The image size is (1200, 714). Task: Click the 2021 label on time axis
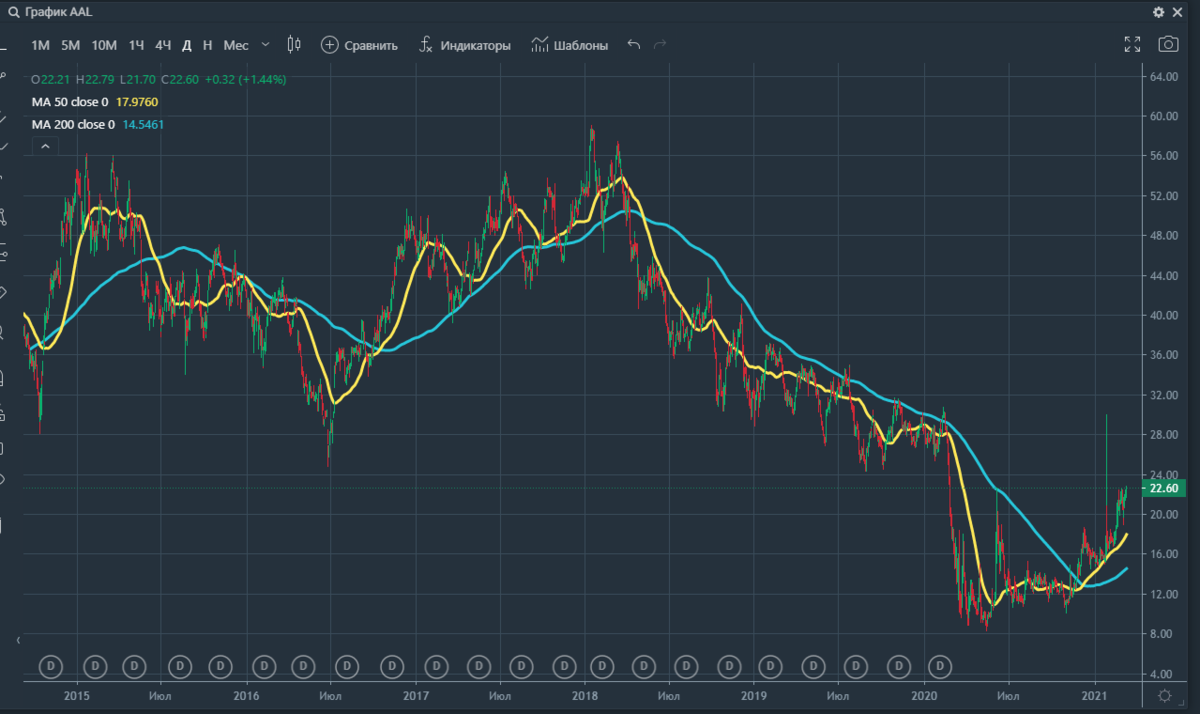pyautogui.click(x=1094, y=695)
